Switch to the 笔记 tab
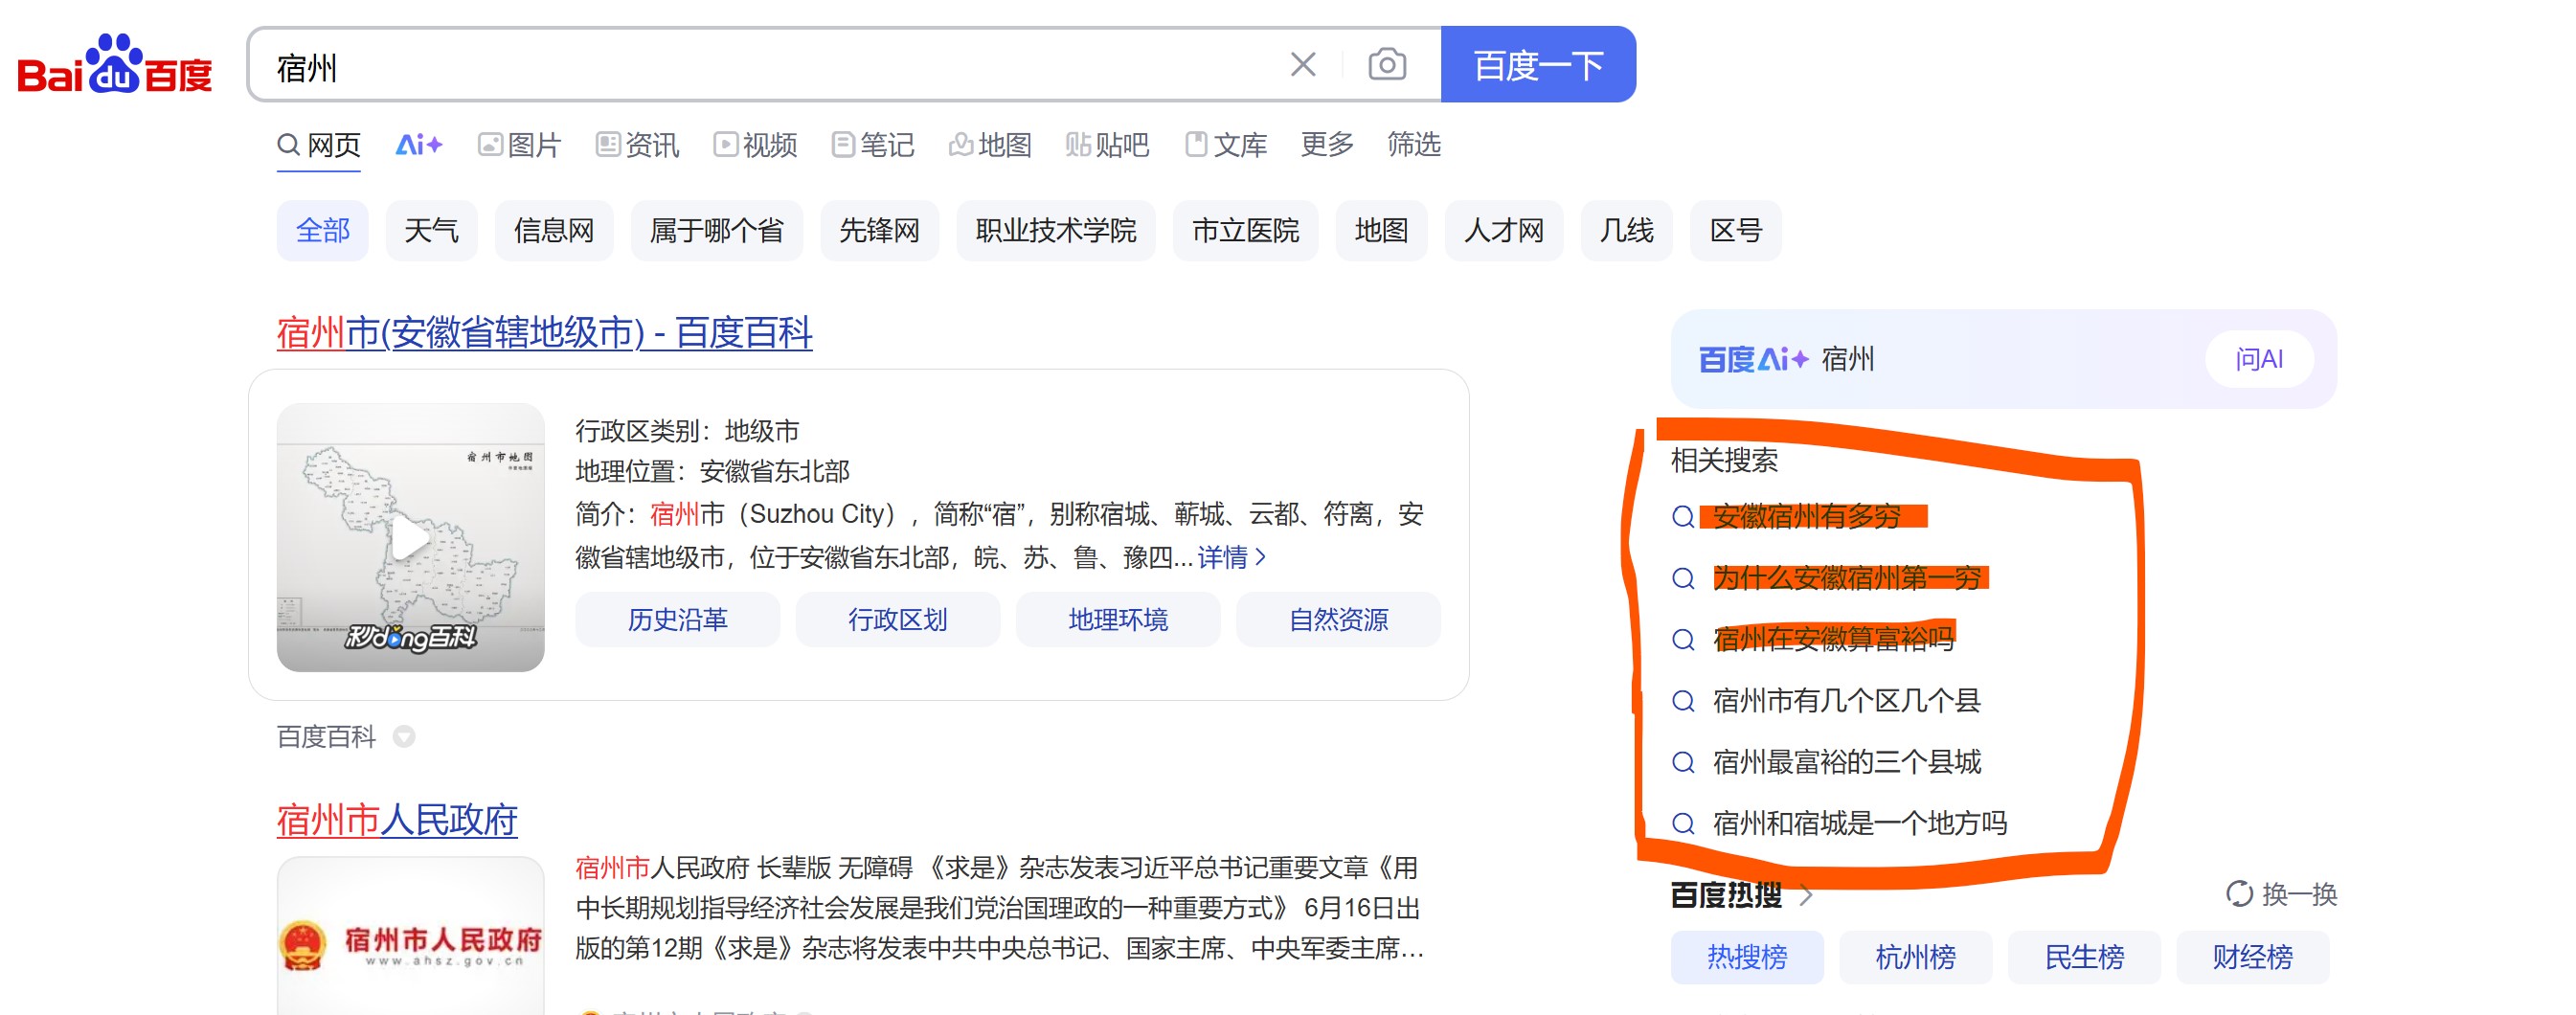2576x1015 pixels. 873,146
